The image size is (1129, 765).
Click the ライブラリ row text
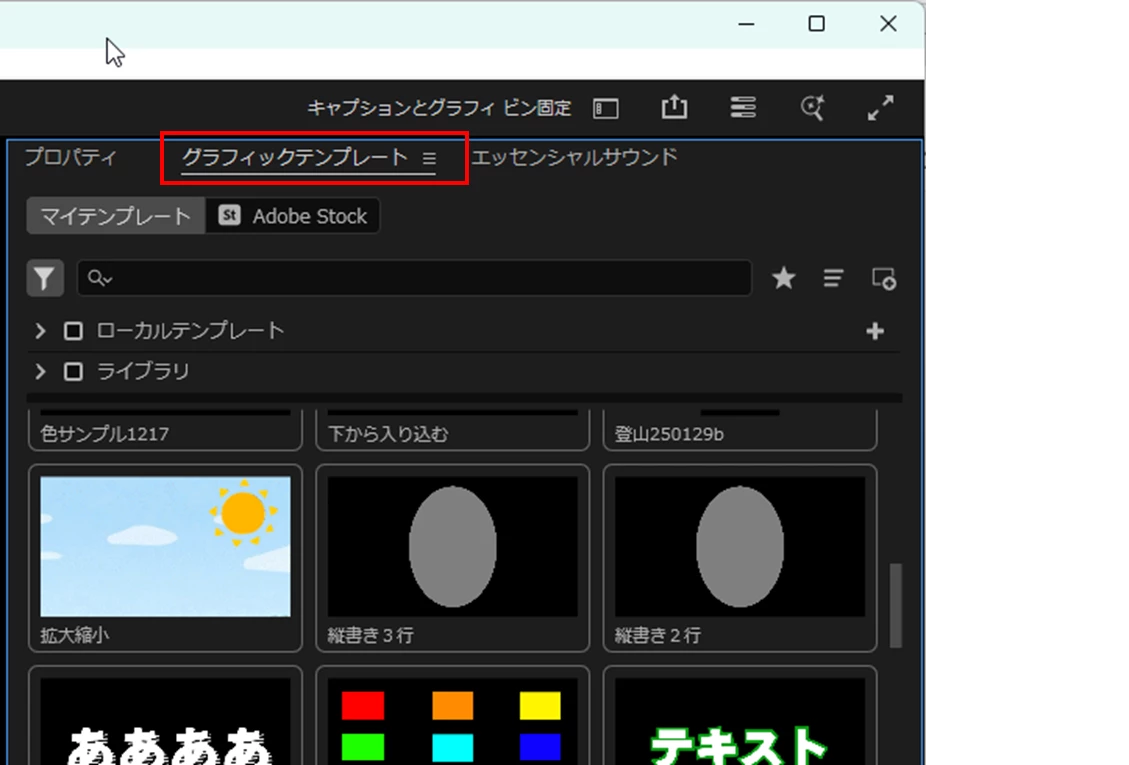click(x=143, y=371)
